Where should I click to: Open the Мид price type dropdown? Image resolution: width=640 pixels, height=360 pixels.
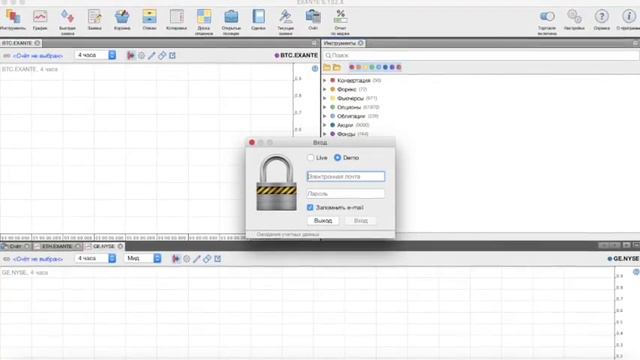(x=143, y=258)
